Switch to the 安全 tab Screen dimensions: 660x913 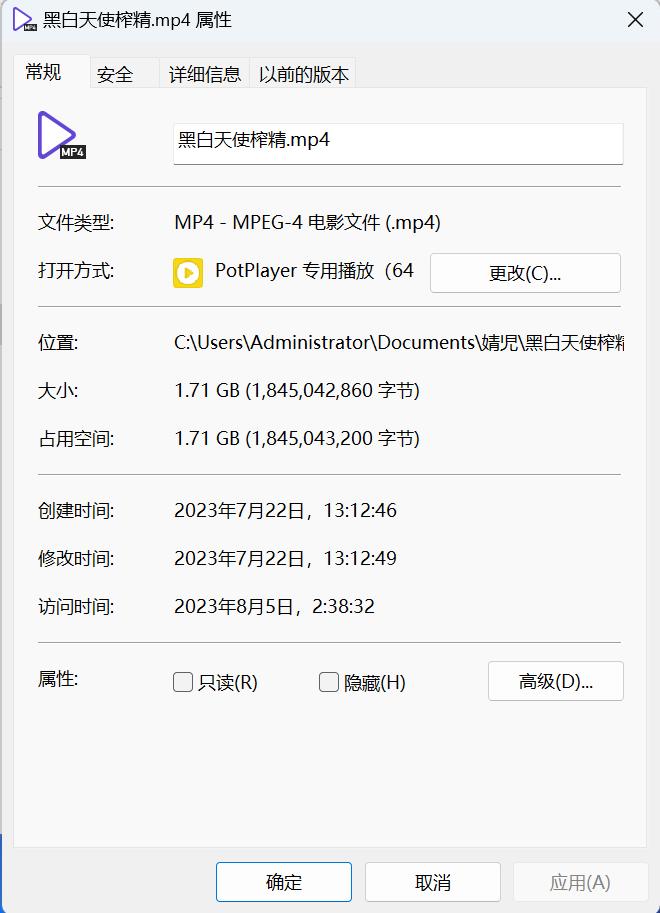coord(115,74)
